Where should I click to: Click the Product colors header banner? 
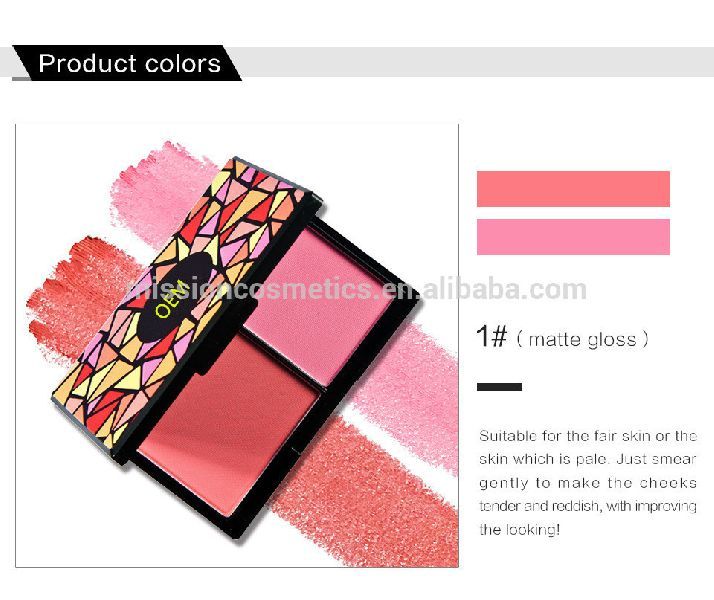pos(127,63)
